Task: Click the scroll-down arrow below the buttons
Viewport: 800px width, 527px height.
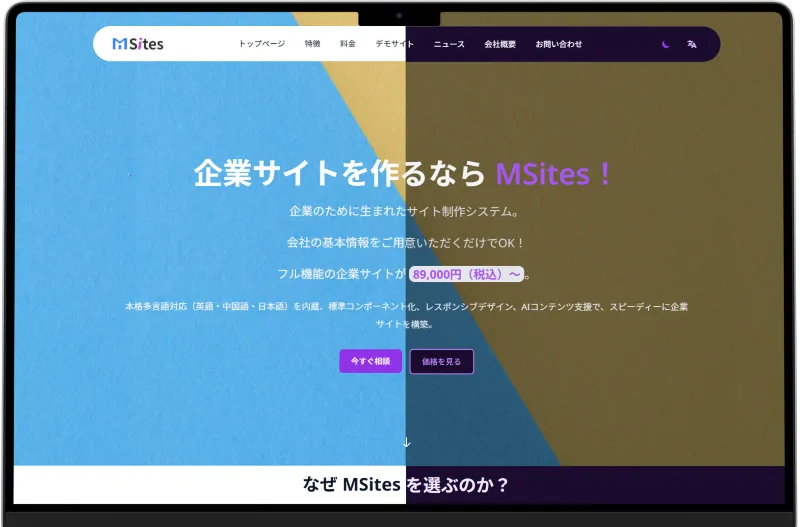Action: 406,442
